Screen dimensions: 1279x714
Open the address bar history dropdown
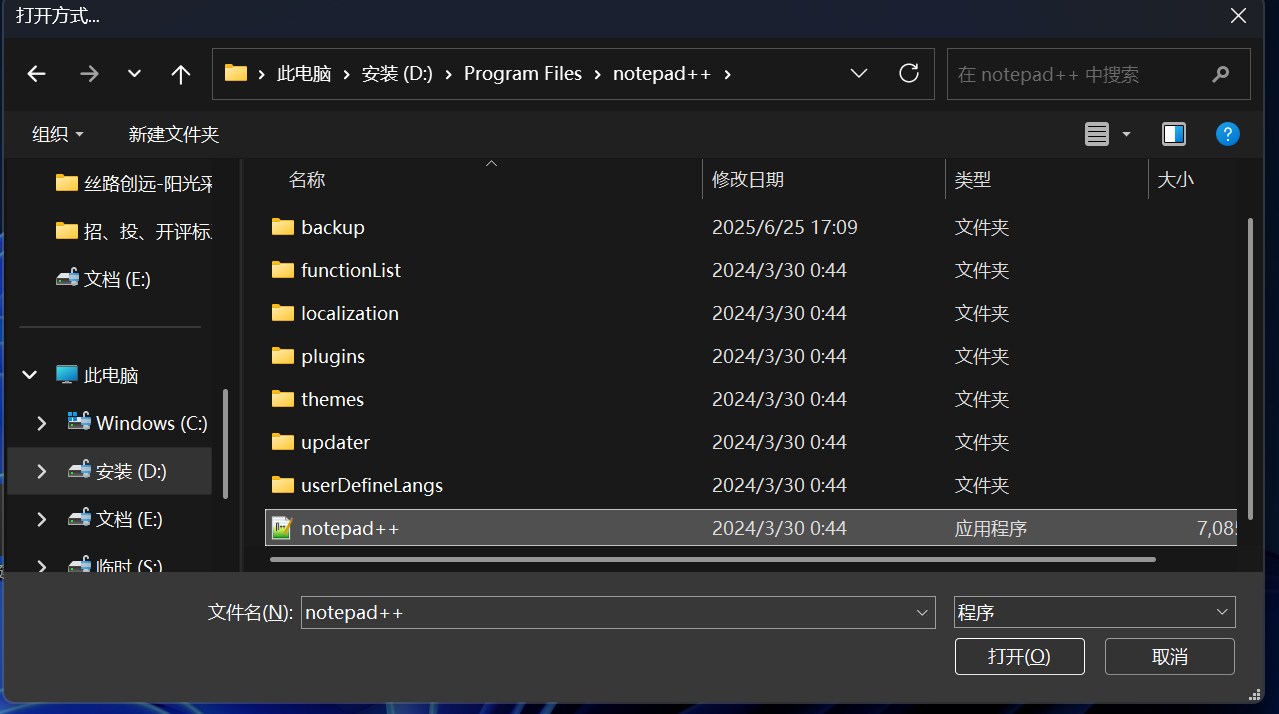pos(858,74)
